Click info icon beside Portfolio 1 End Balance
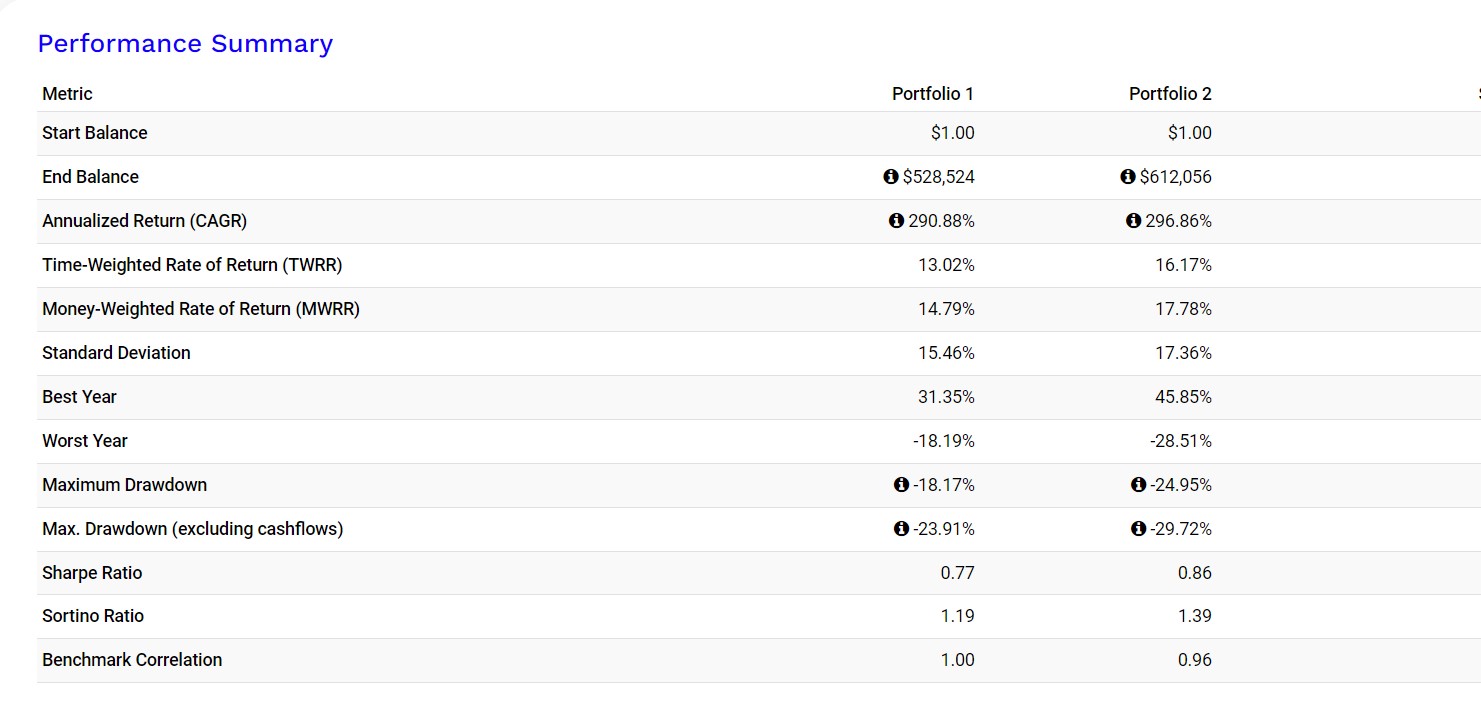 tap(891, 177)
